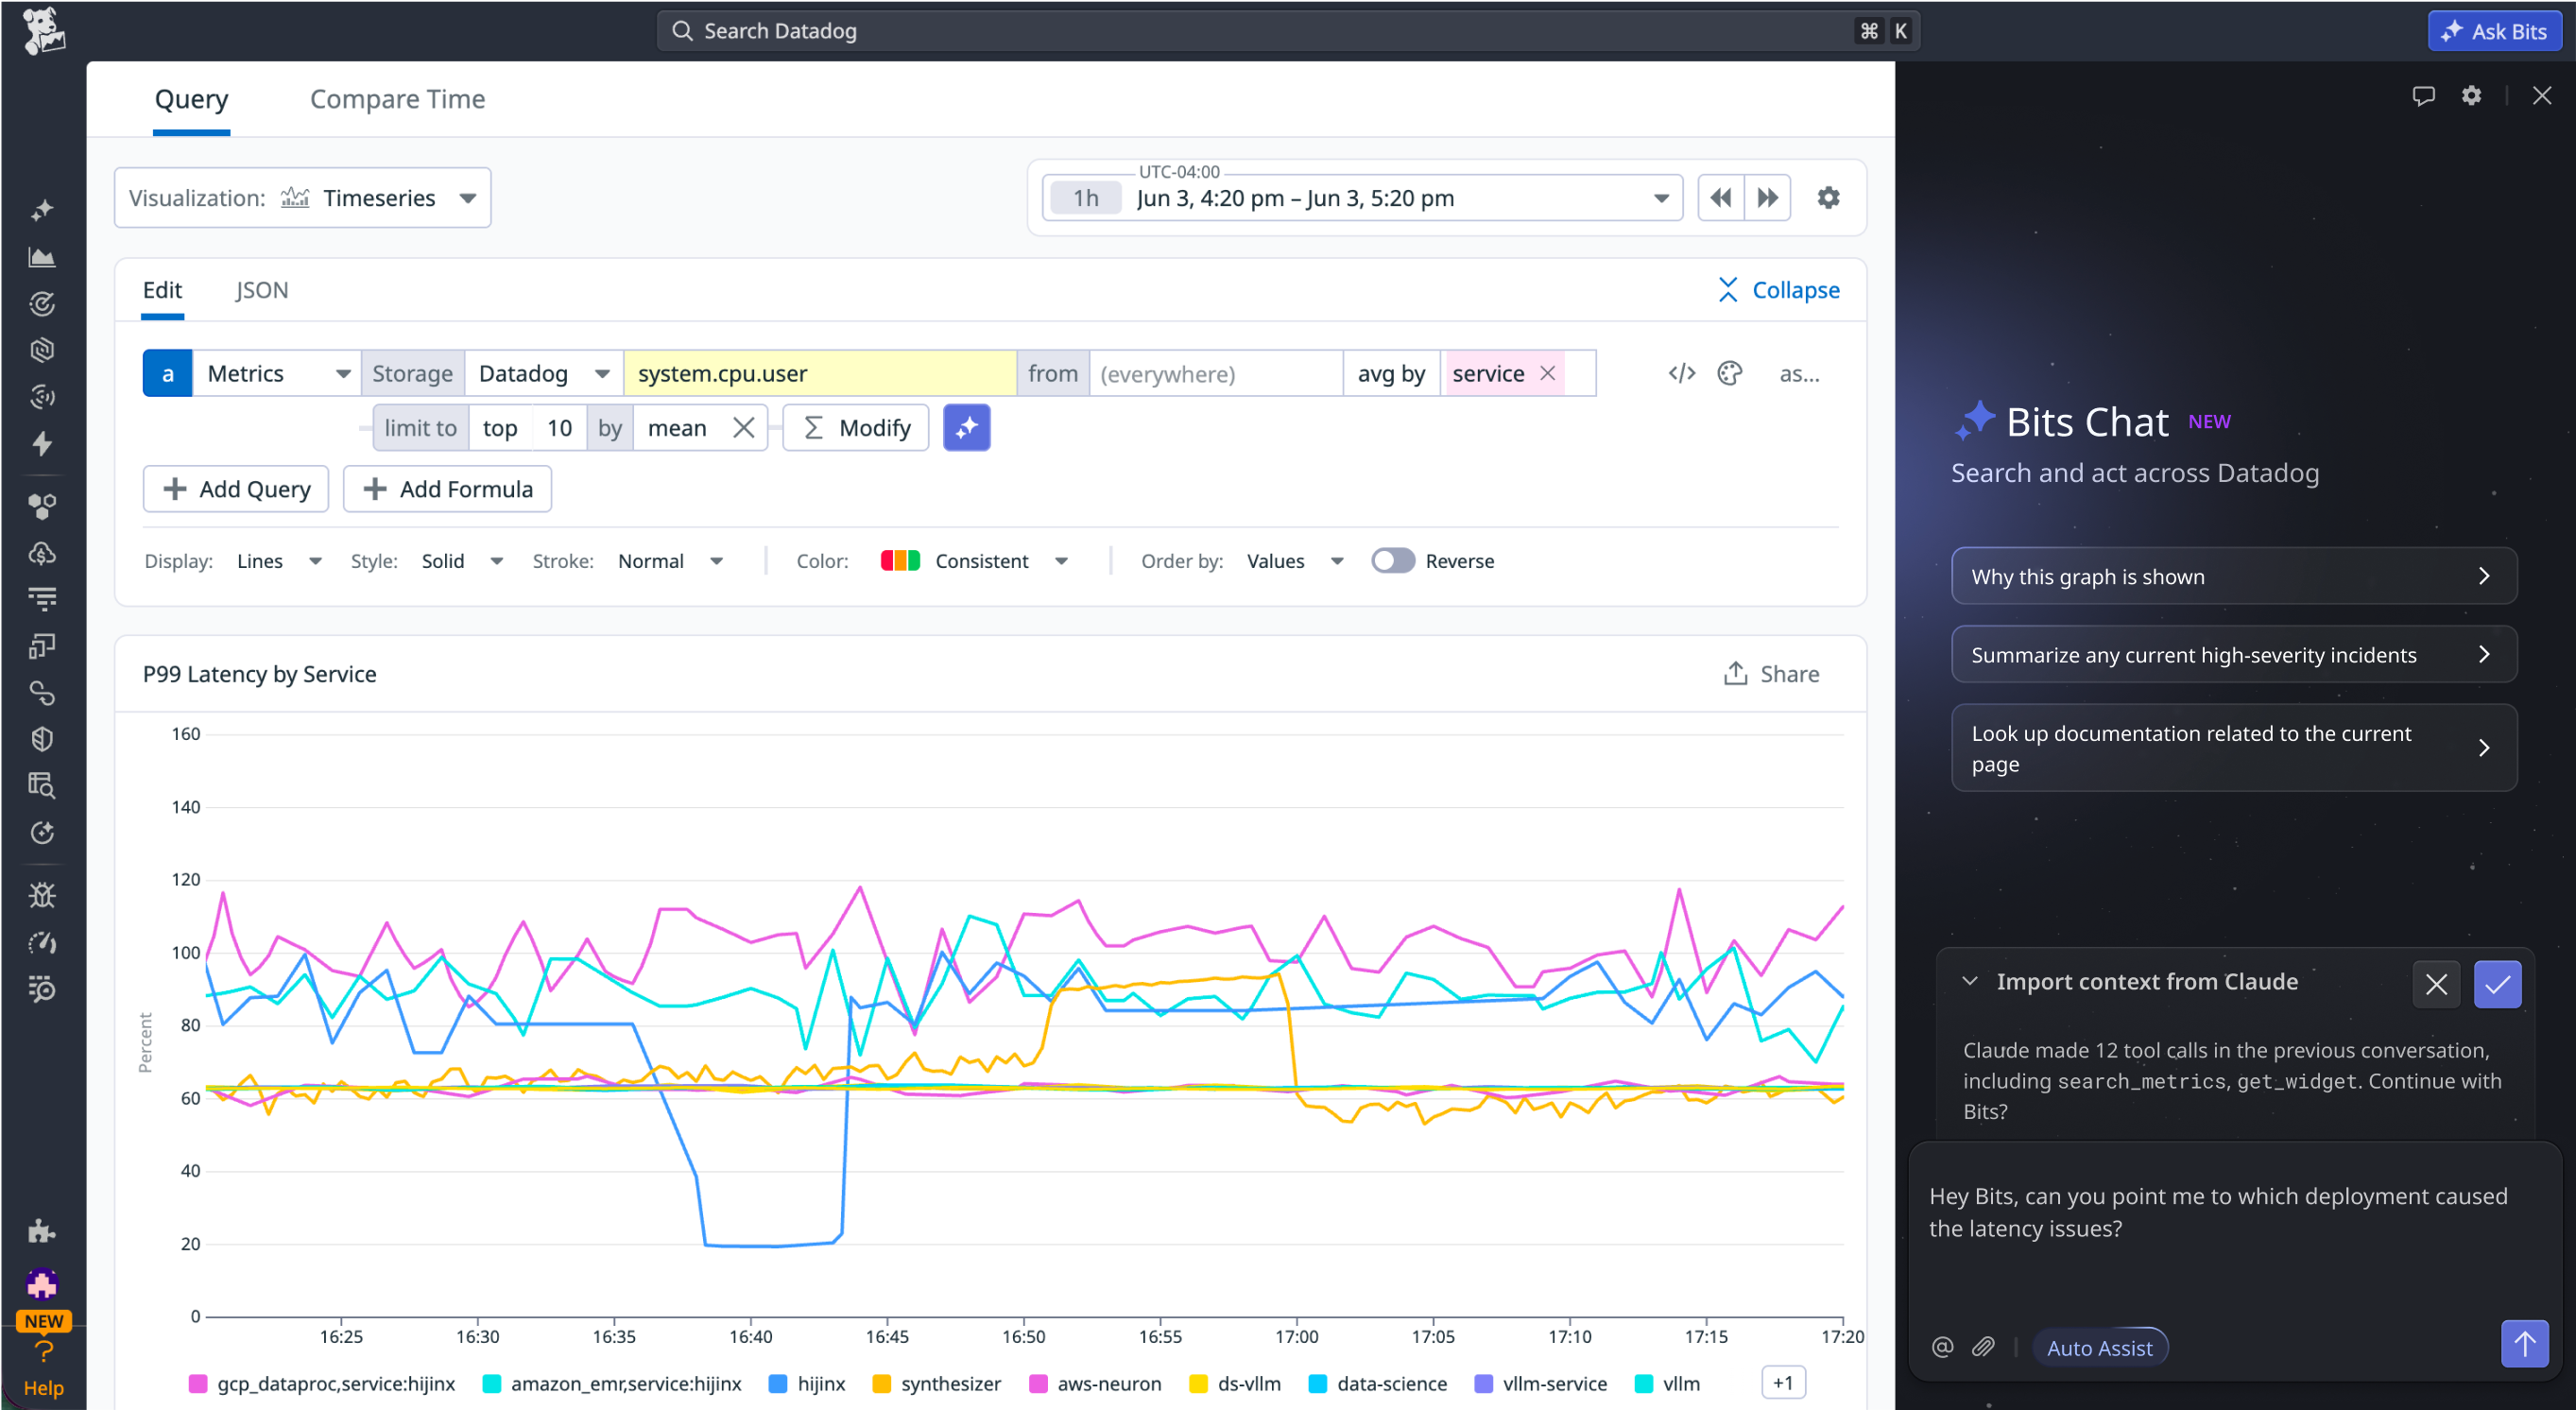Open the Display Lines dropdown
The width and height of the screenshot is (2576, 1410).
pyautogui.click(x=279, y=561)
